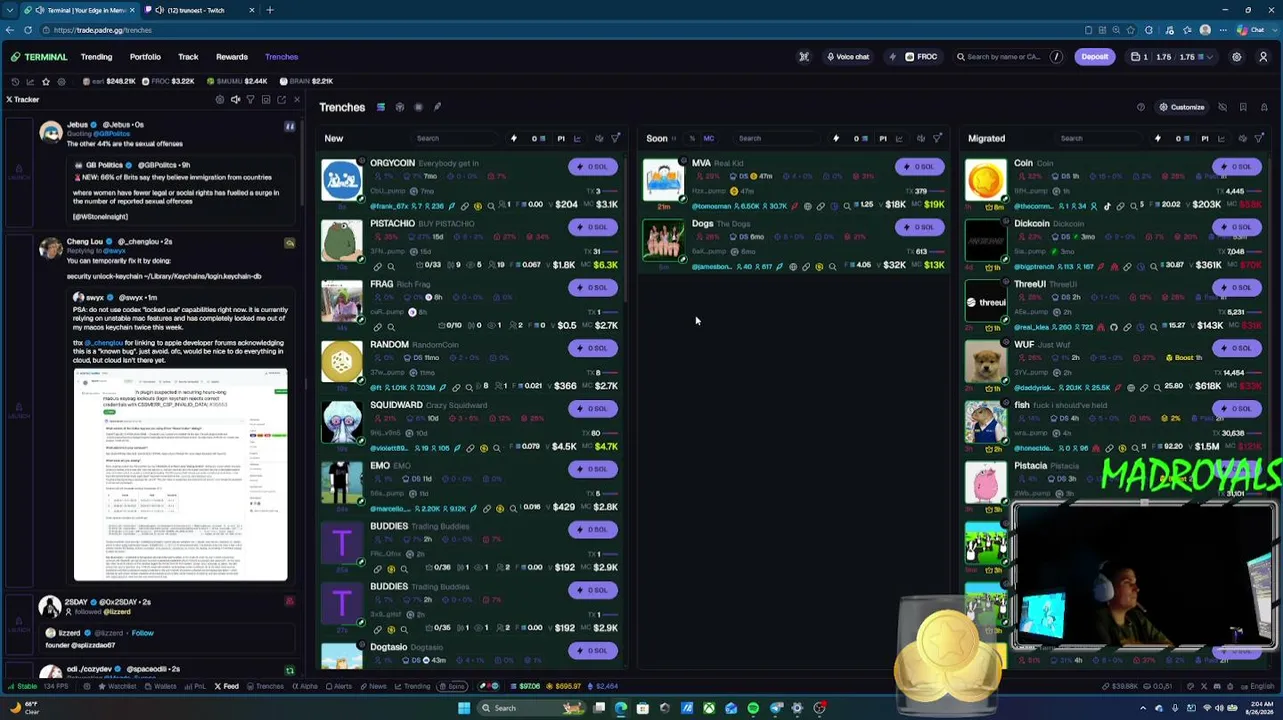Image resolution: width=1283 pixels, height=720 pixels.
Task: Open the attached screenshot in swyx's tweet
Action: 180,475
